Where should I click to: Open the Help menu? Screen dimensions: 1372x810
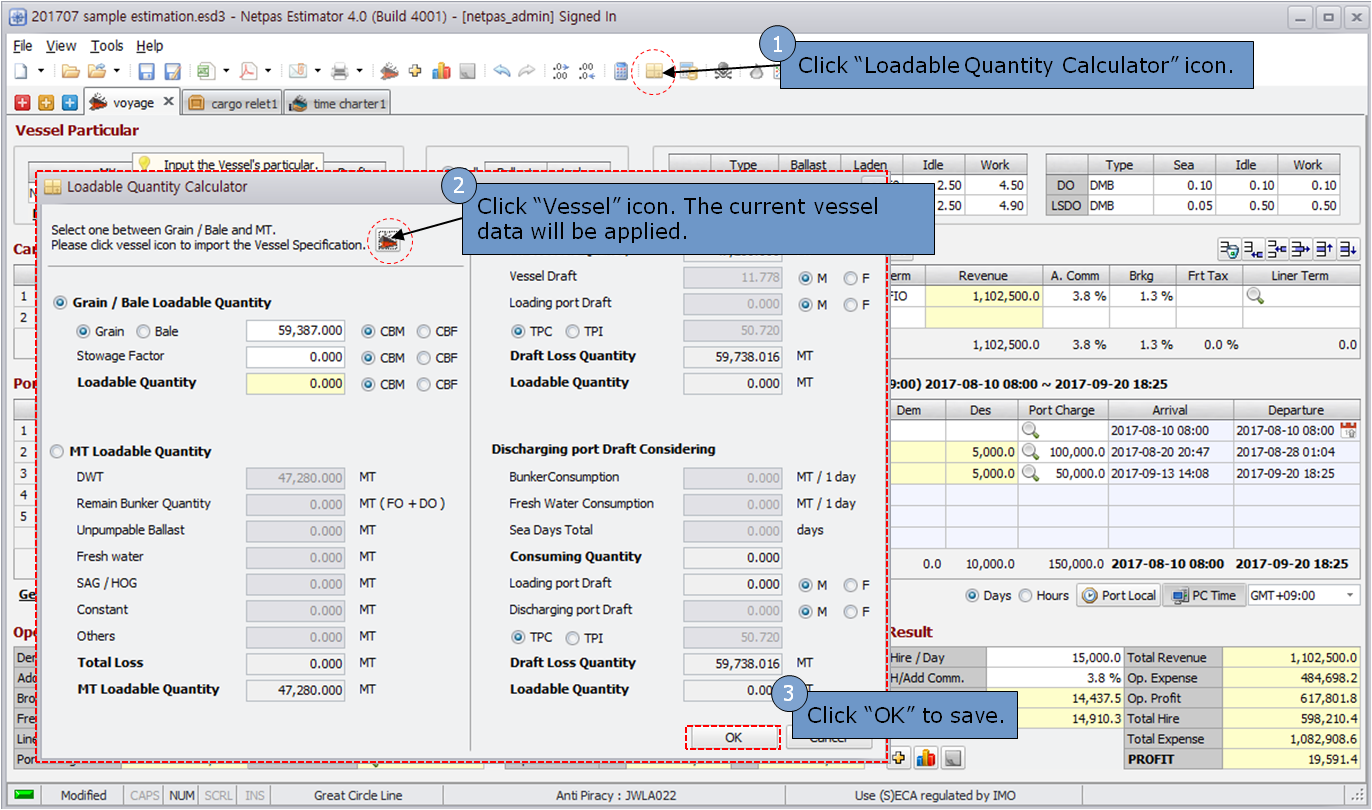(x=150, y=46)
